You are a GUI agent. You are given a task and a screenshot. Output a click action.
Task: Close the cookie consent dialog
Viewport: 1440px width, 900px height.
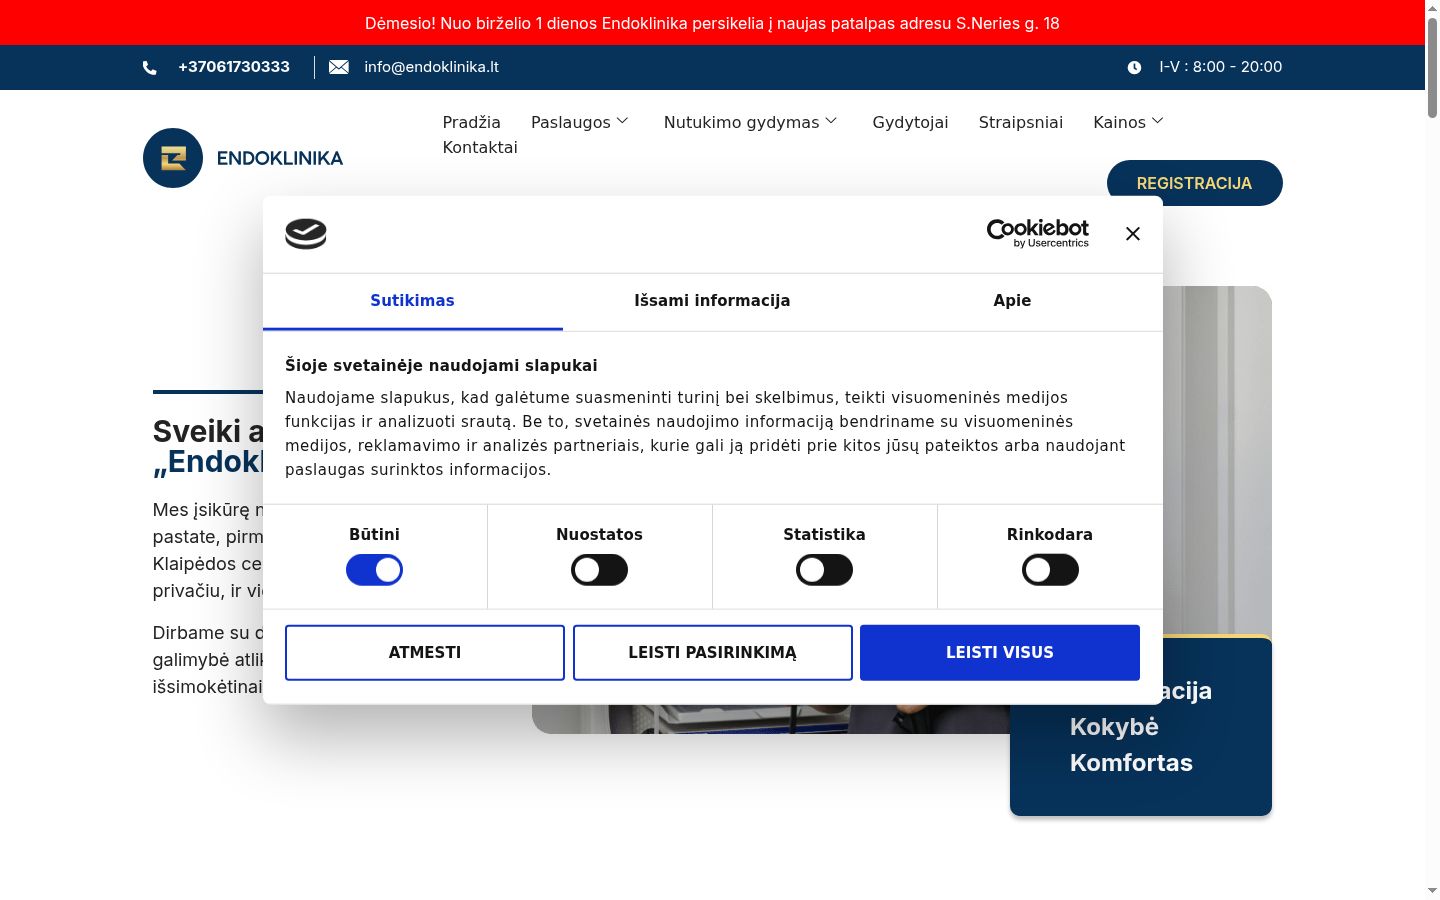[1132, 234]
